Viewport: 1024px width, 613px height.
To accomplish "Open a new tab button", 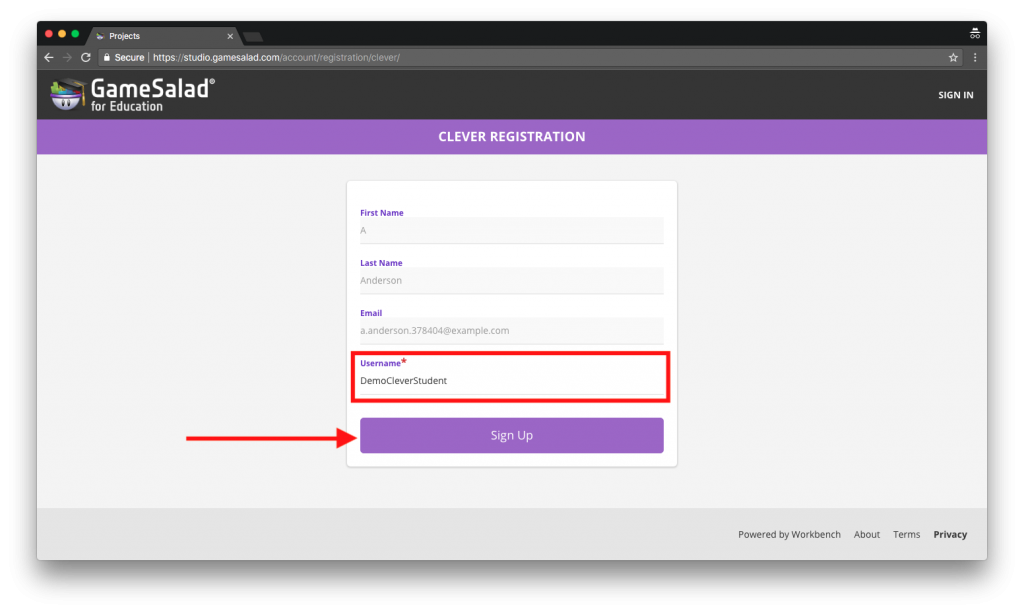I will tap(253, 37).
